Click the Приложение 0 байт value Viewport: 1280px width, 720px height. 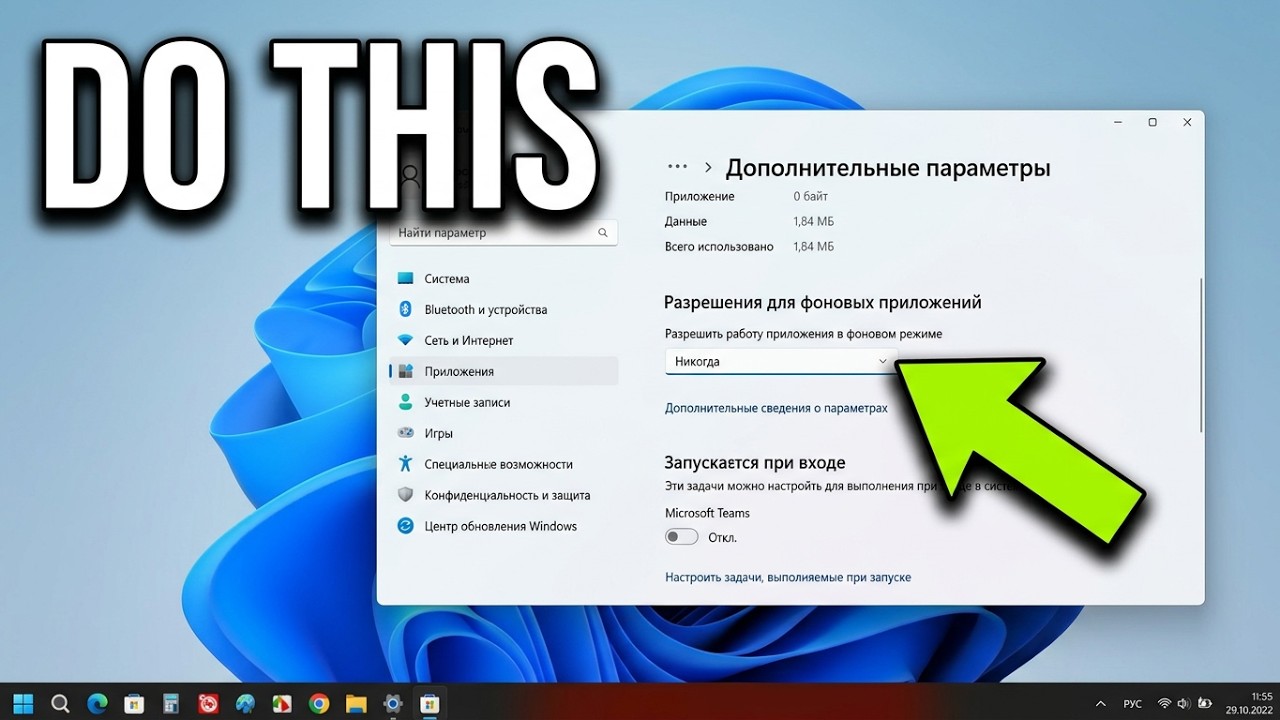[811, 197]
